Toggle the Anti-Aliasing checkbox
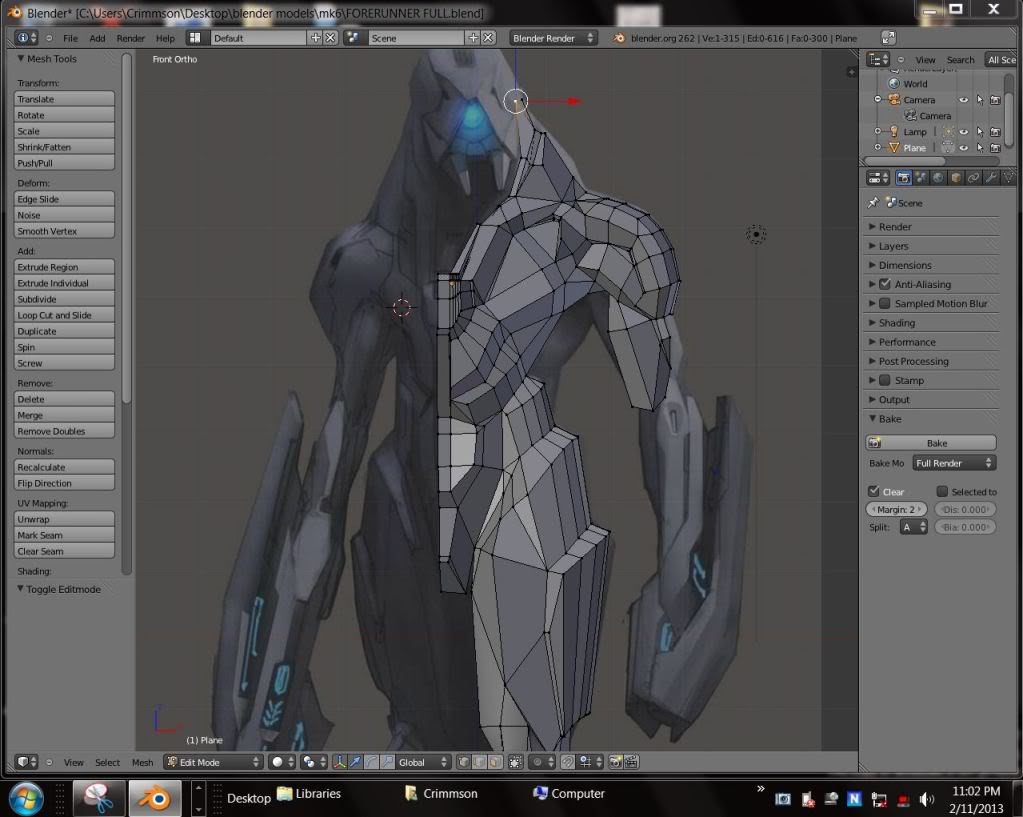The width and height of the screenshot is (1023, 817). 885,284
